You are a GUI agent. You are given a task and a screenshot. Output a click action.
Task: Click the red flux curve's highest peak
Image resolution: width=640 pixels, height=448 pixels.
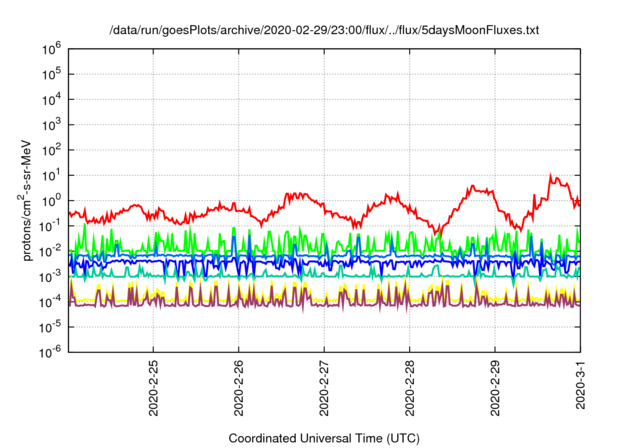(550, 175)
